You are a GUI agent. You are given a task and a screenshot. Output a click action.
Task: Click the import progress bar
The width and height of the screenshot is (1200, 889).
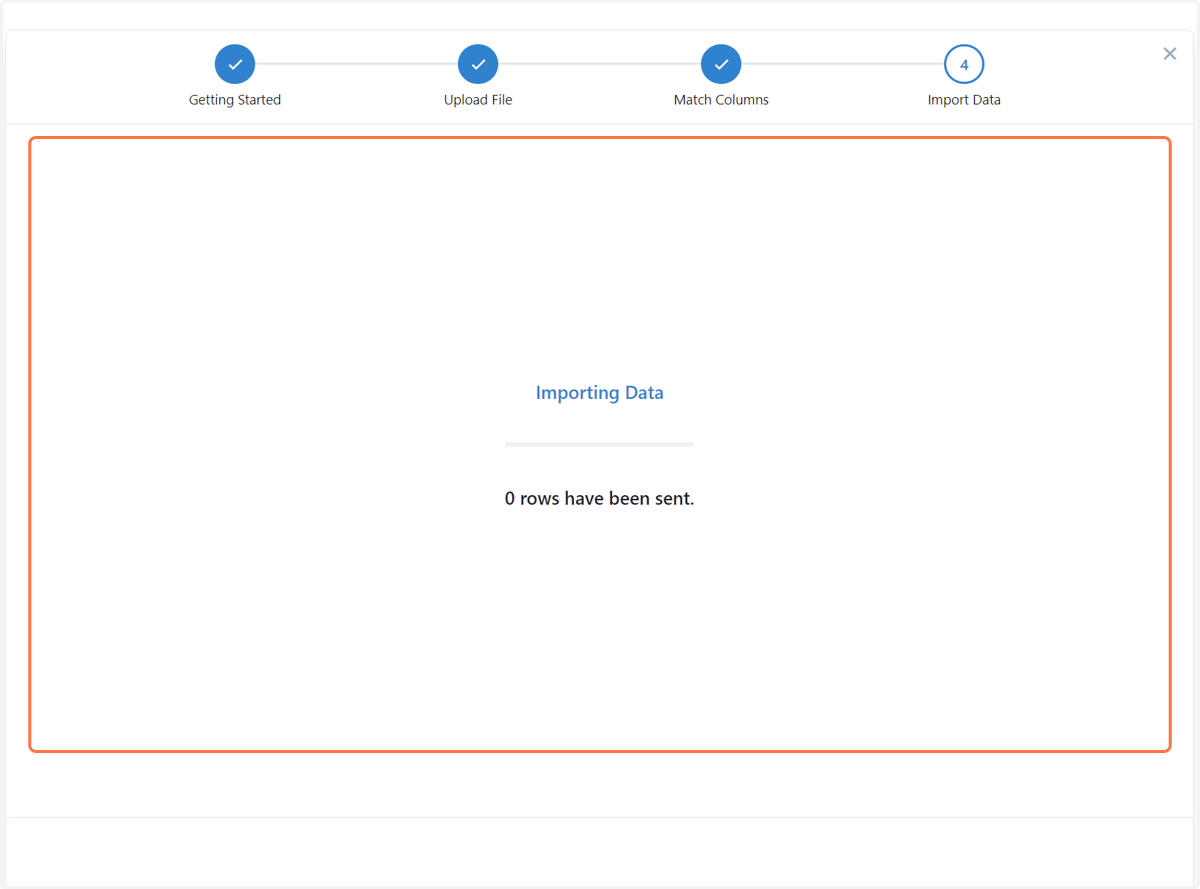(599, 444)
